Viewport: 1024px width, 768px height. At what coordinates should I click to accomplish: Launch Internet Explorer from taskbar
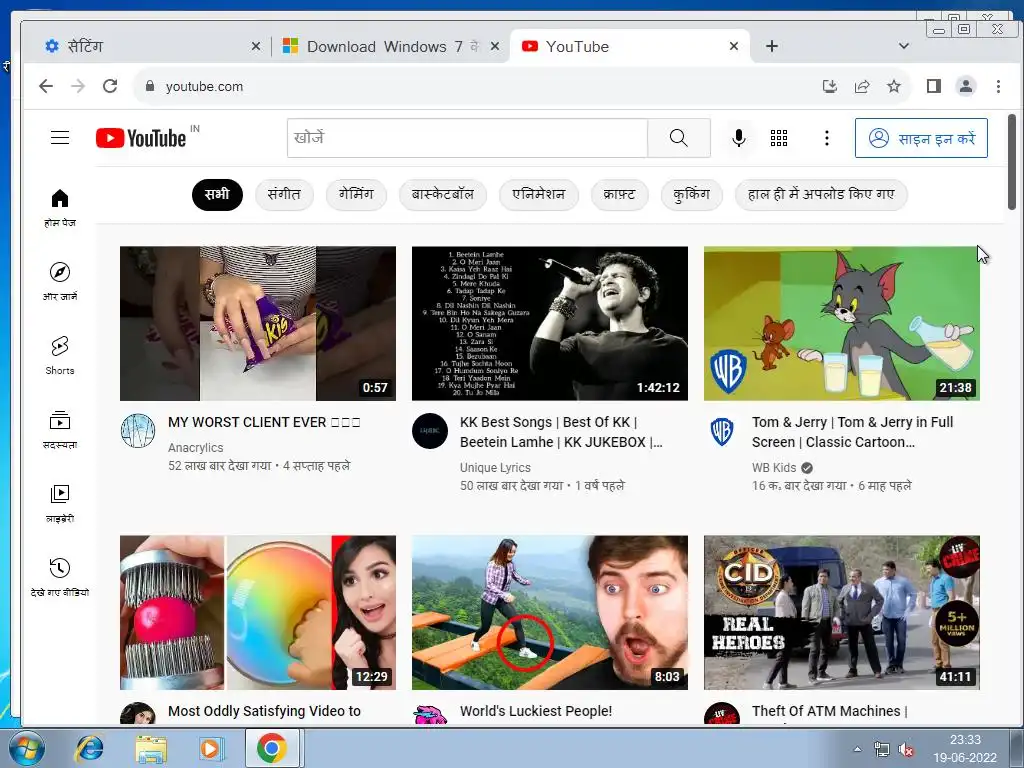click(x=89, y=748)
